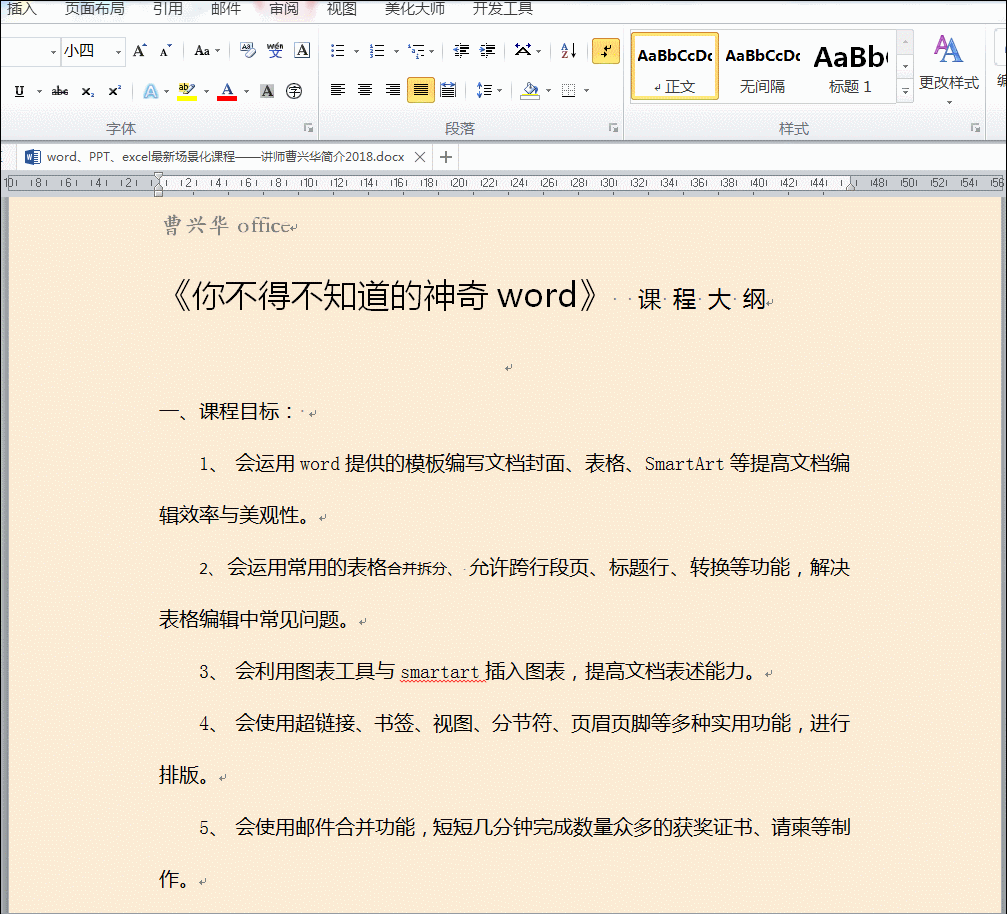1007x914 pixels.
Task: Open the Change Case (Aa) menu
Action: (206, 51)
